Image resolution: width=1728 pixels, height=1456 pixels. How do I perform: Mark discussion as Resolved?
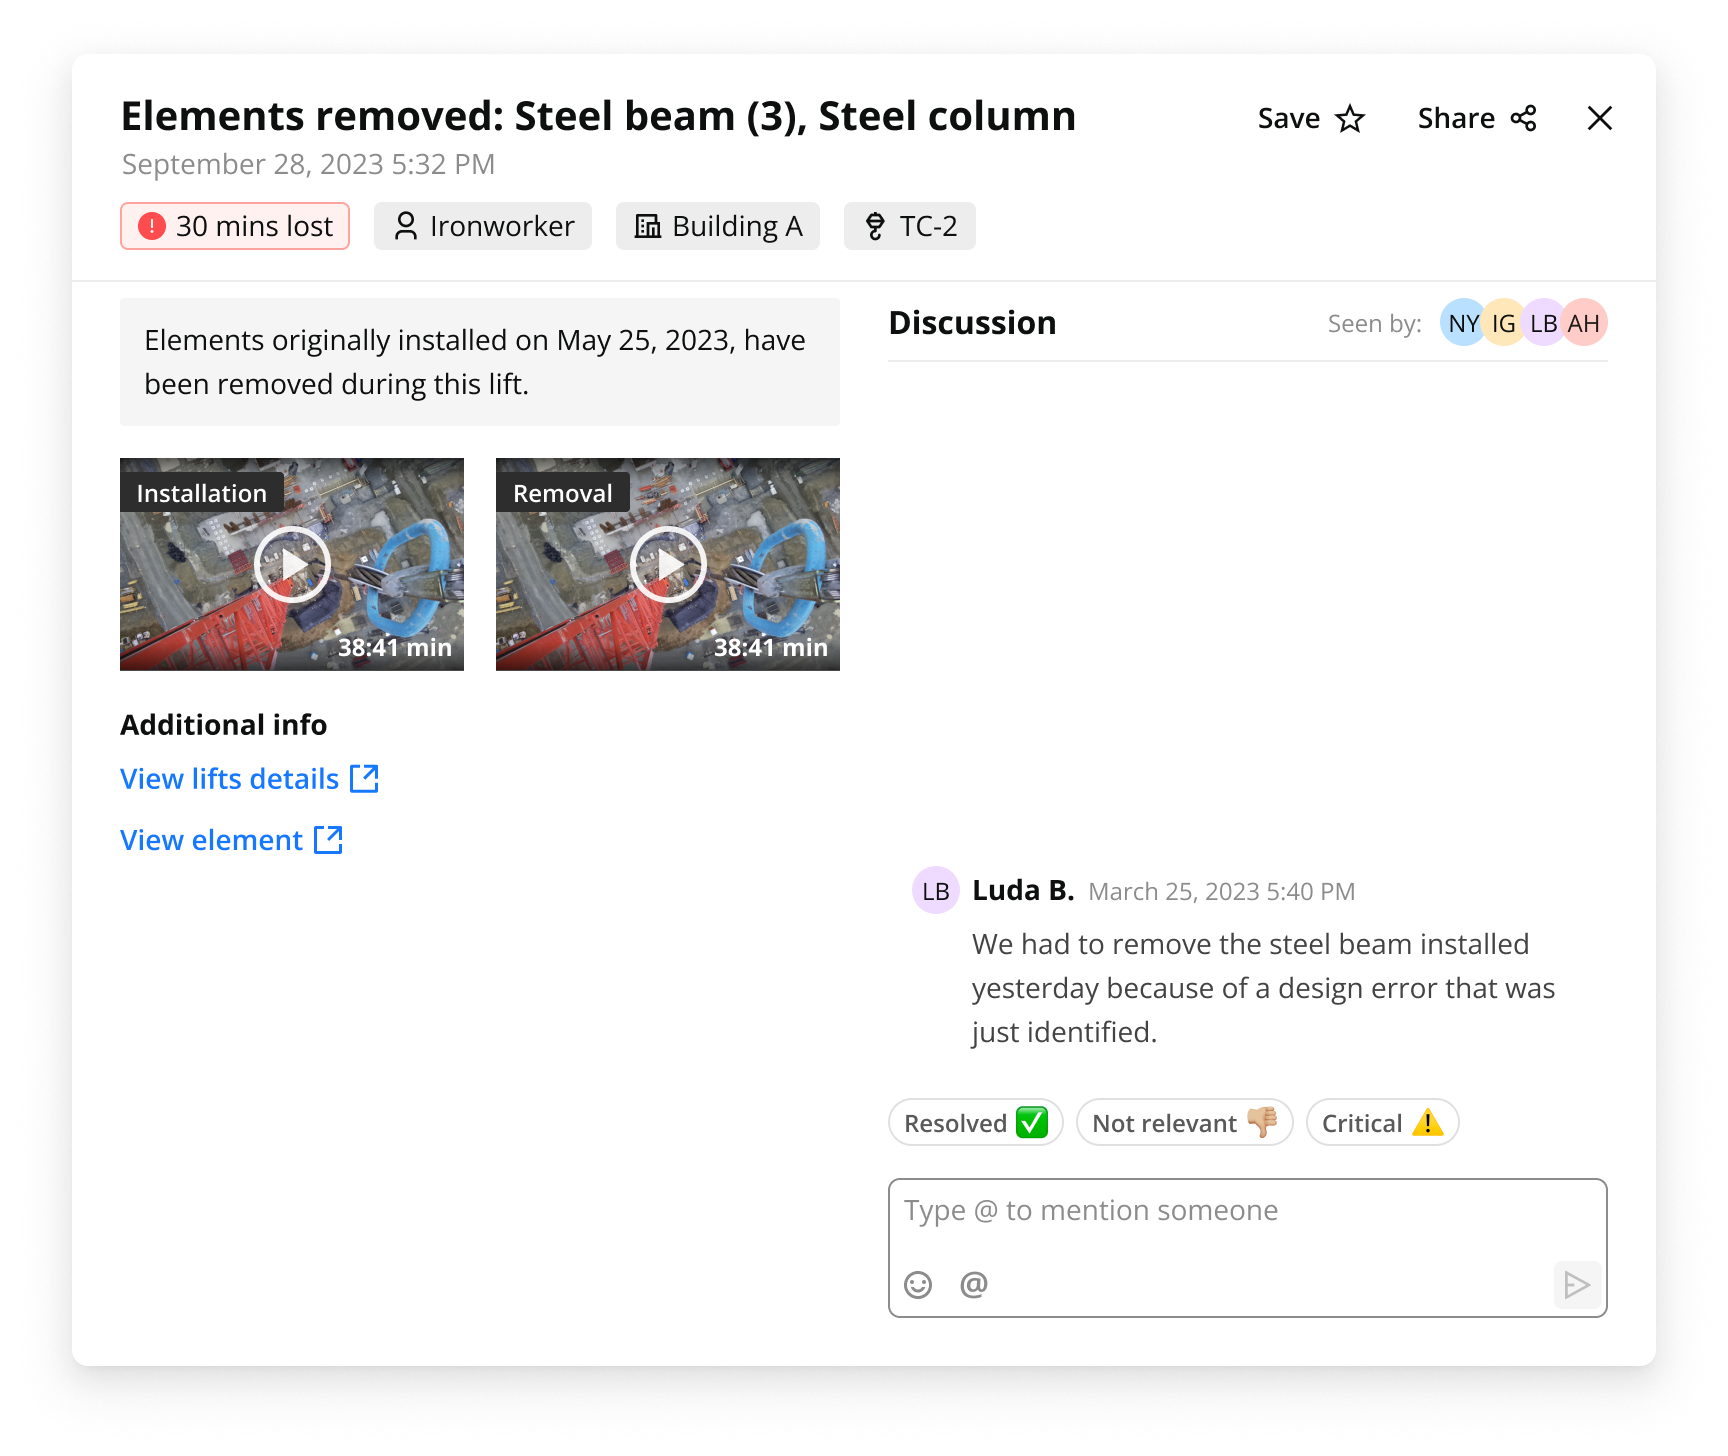(x=975, y=1123)
